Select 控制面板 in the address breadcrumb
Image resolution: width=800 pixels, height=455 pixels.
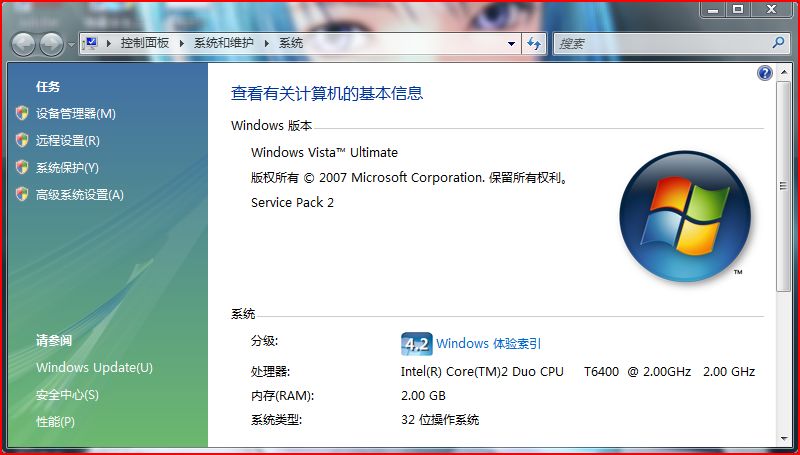click(x=145, y=43)
